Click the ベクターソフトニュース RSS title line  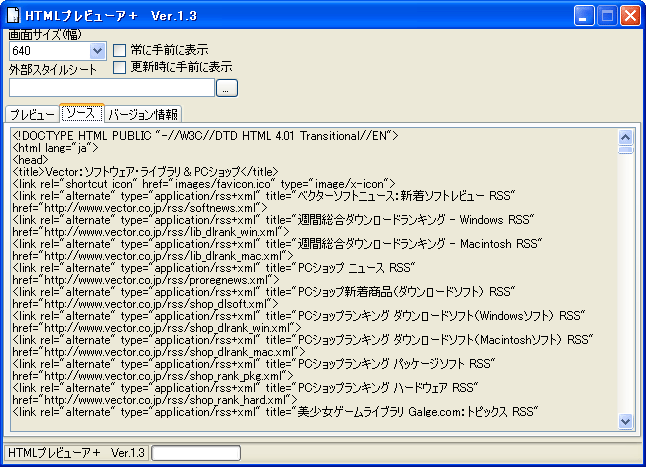click(264, 196)
